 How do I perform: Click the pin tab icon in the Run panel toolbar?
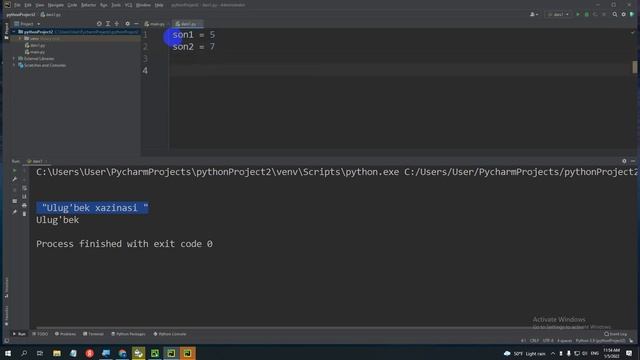15,212
